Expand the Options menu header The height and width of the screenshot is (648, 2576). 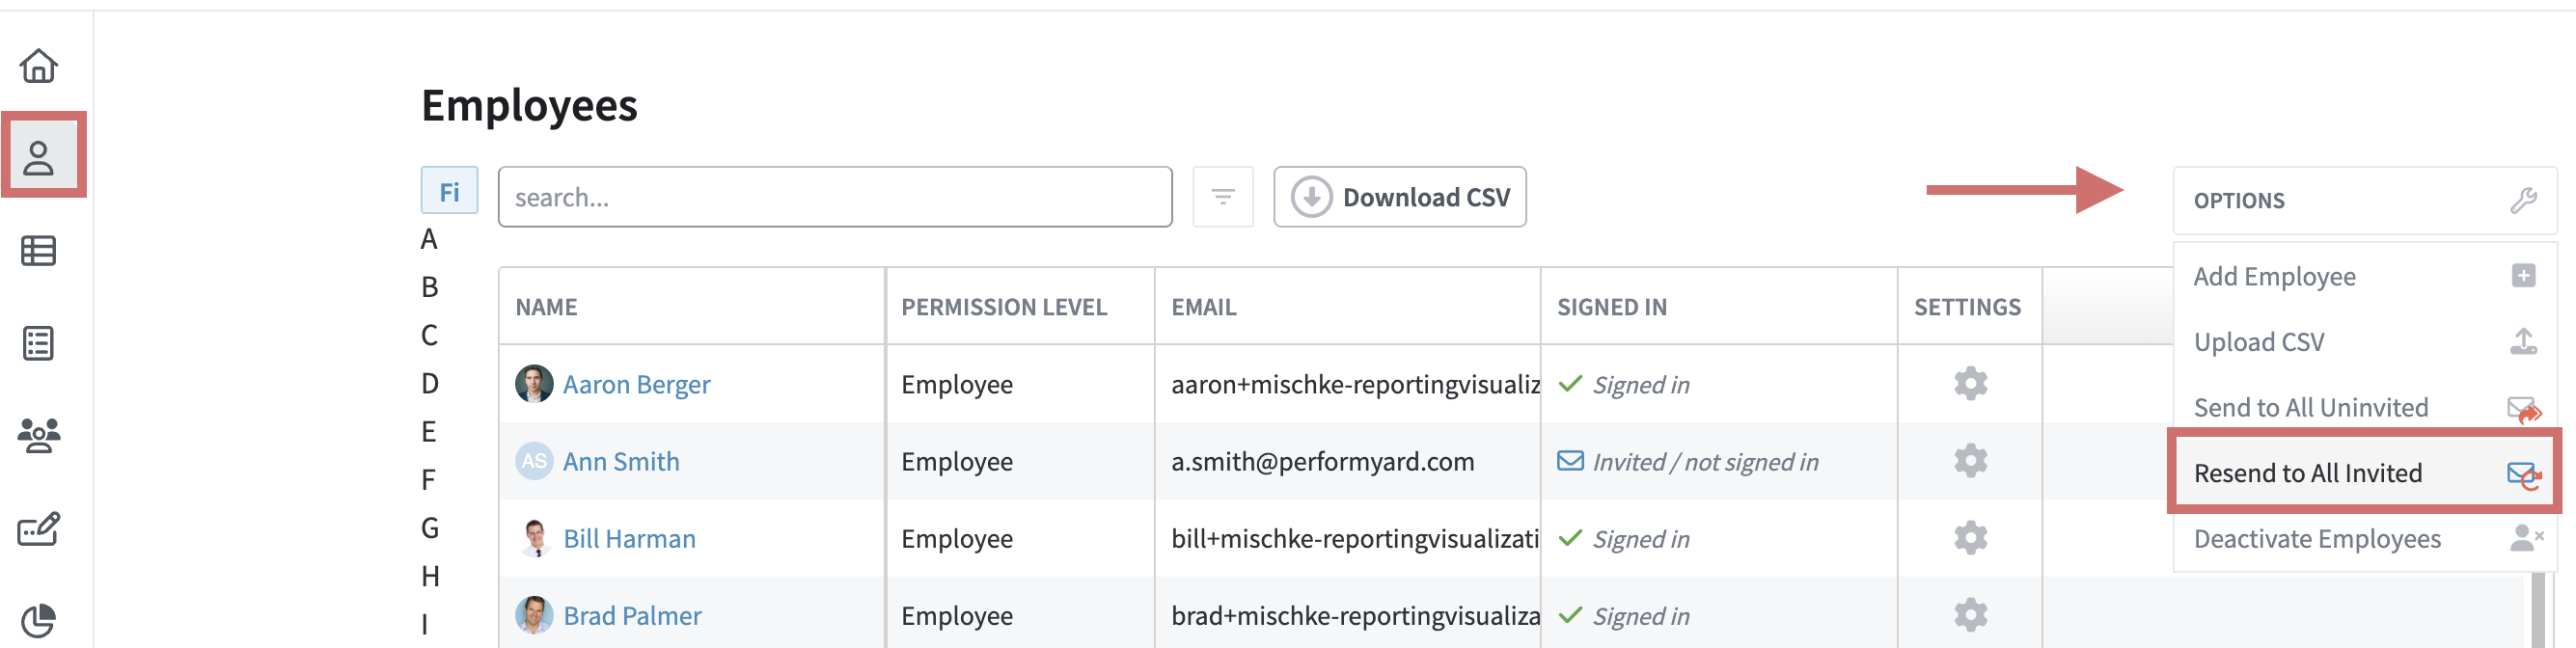2363,200
